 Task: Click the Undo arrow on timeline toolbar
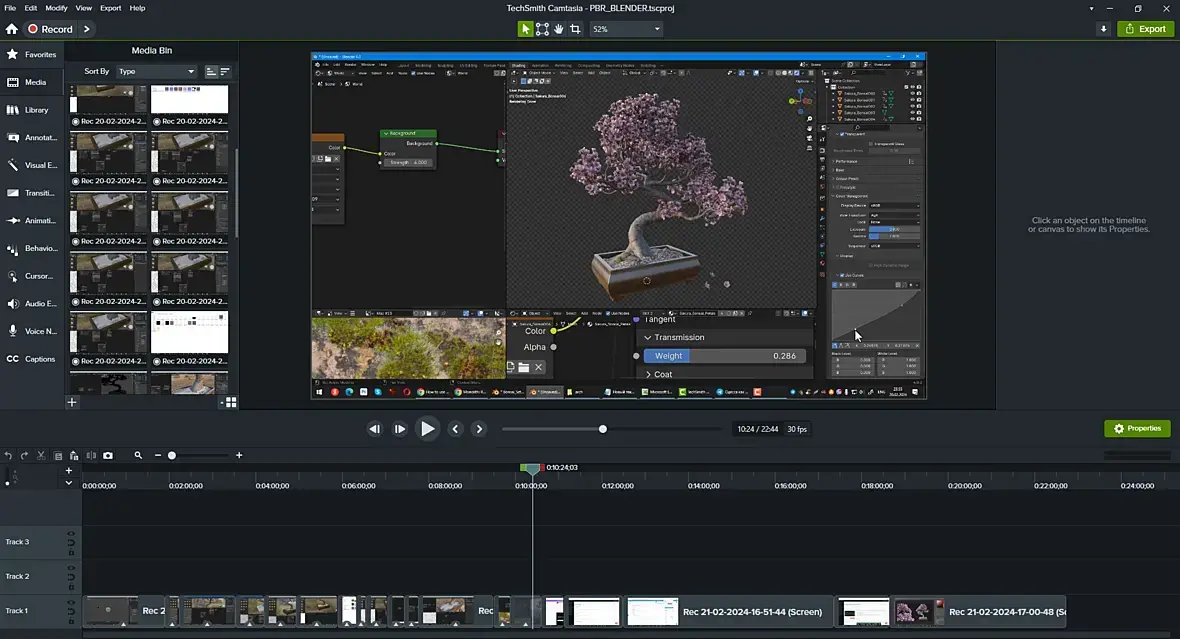[x=9, y=456]
